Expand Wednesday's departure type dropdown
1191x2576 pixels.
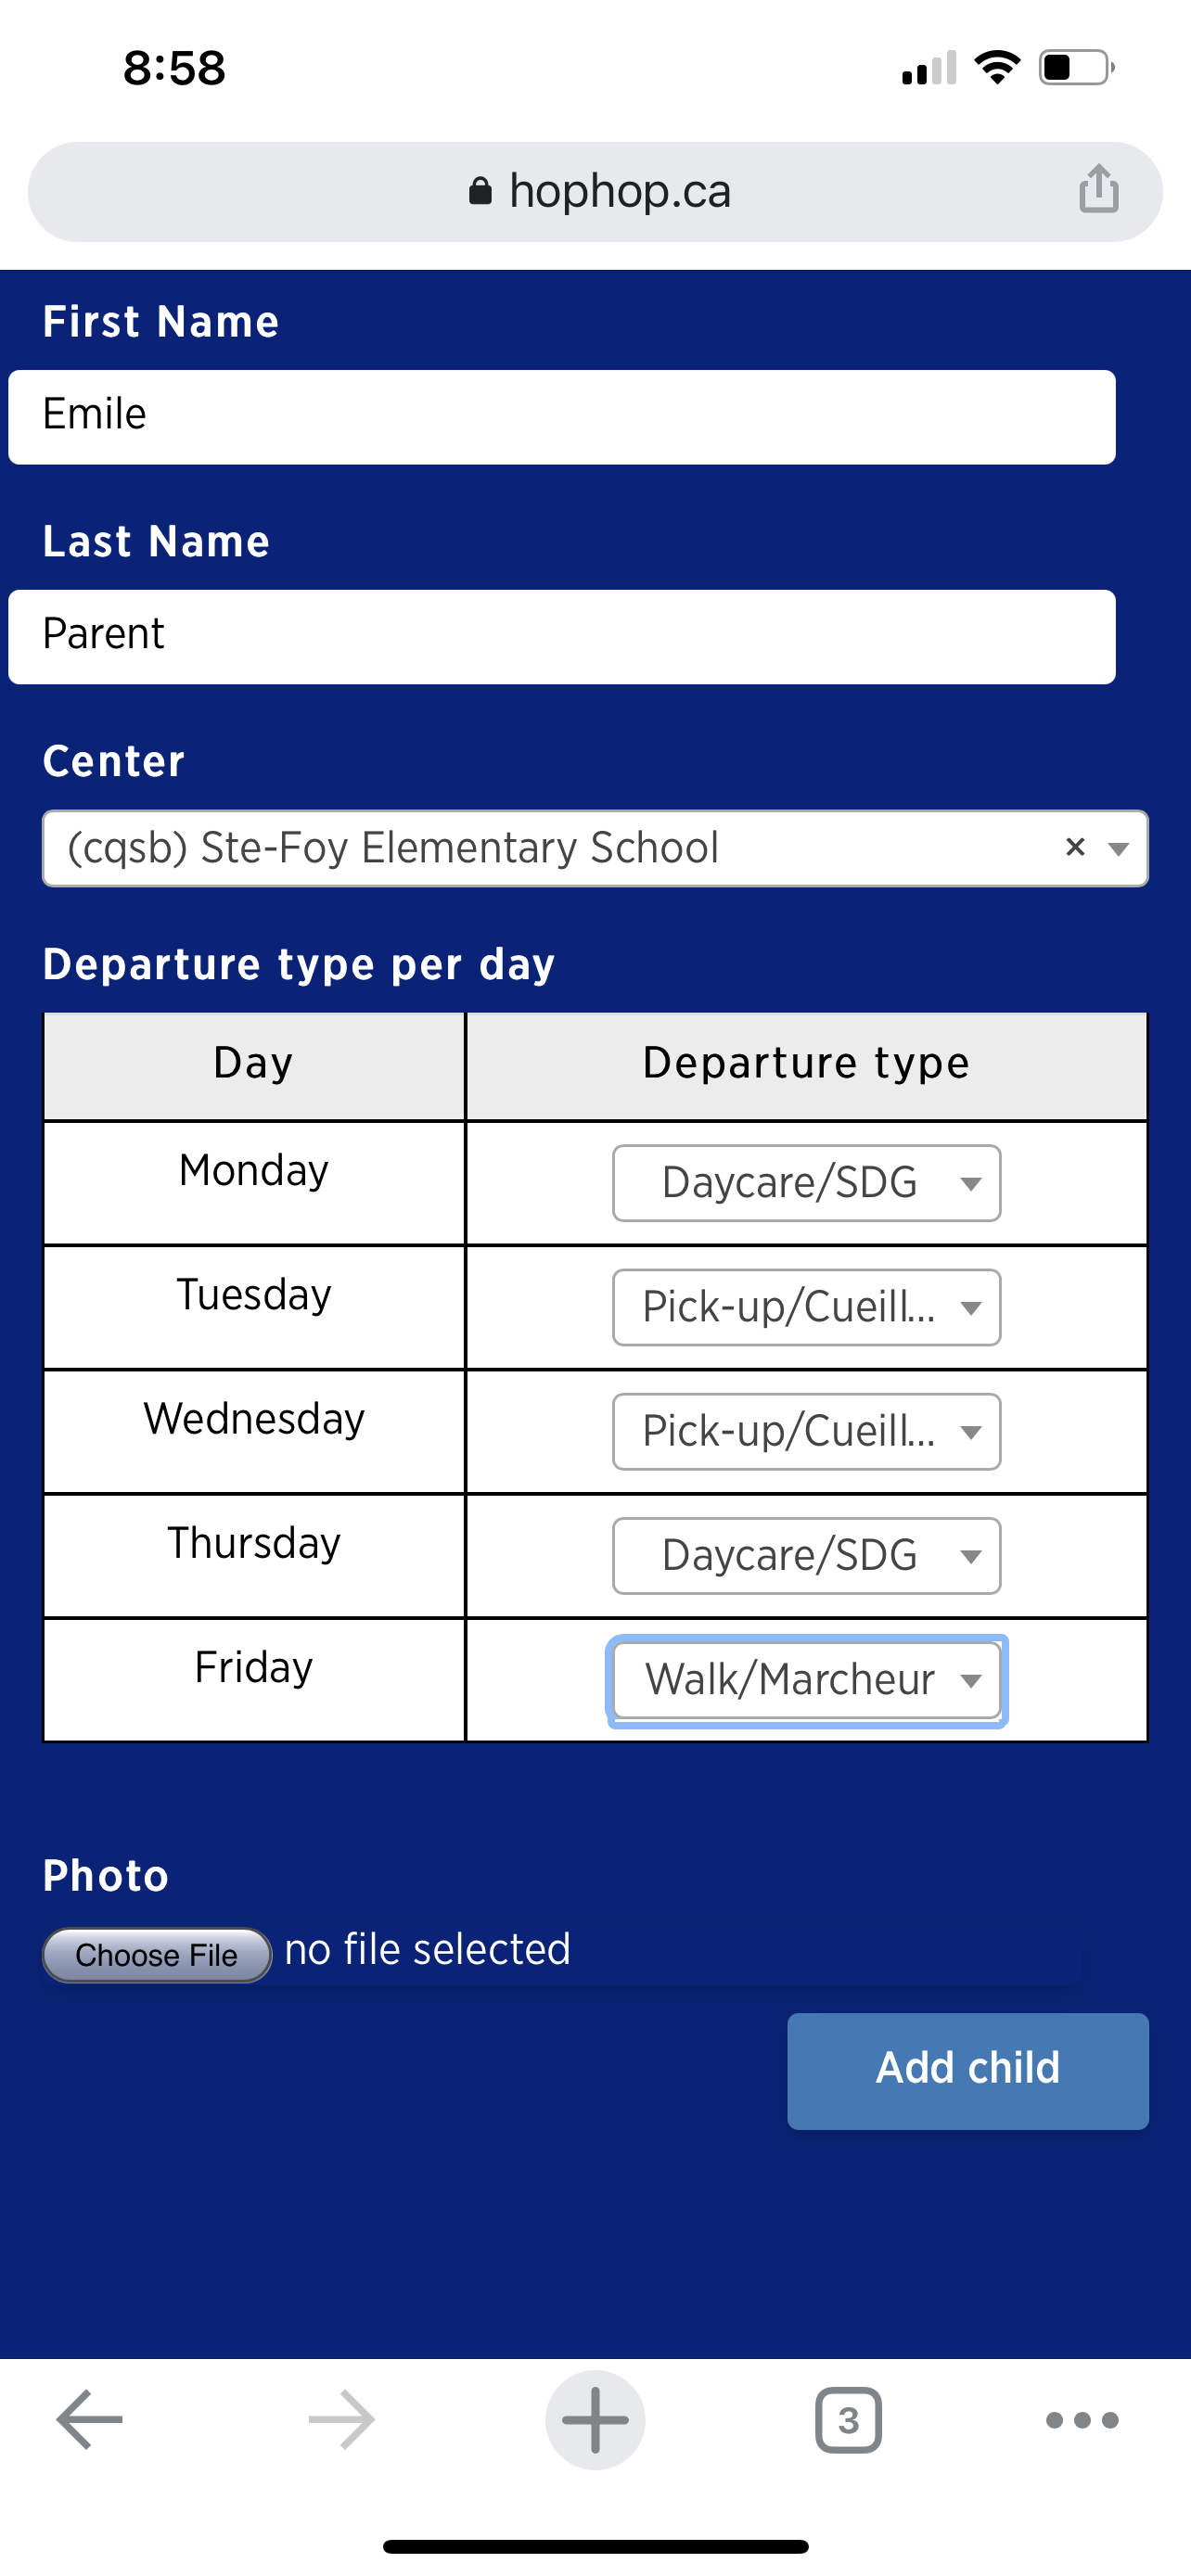click(806, 1431)
